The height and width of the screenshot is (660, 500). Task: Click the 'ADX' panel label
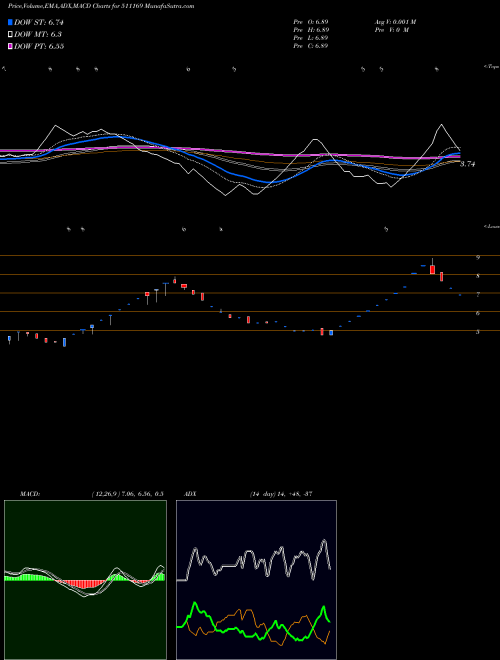(x=190, y=494)
